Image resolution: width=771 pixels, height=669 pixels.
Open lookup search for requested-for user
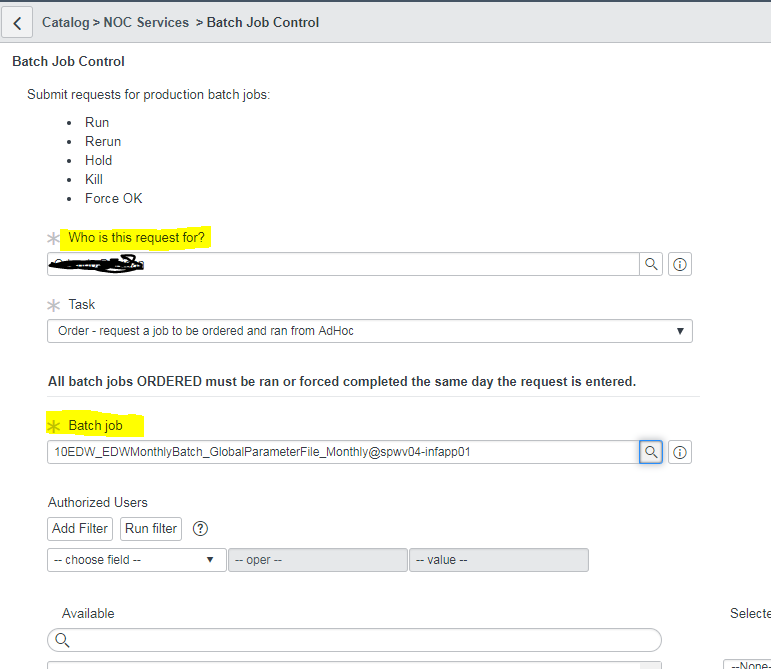pos(651,264)
